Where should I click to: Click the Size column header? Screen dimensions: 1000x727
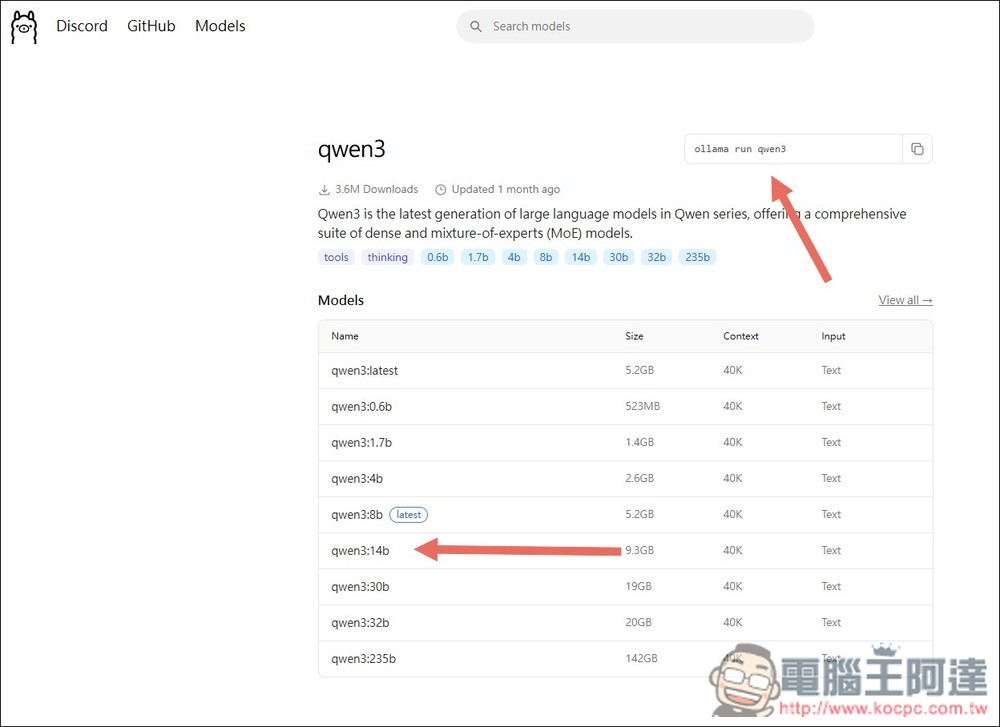coord(634,336)
